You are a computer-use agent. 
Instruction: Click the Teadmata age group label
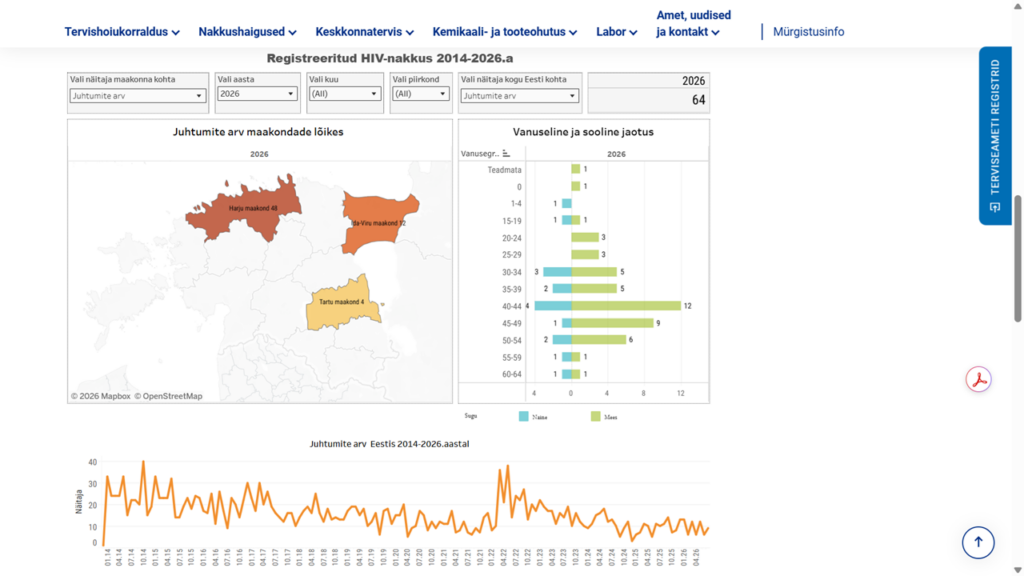(504, 170)
